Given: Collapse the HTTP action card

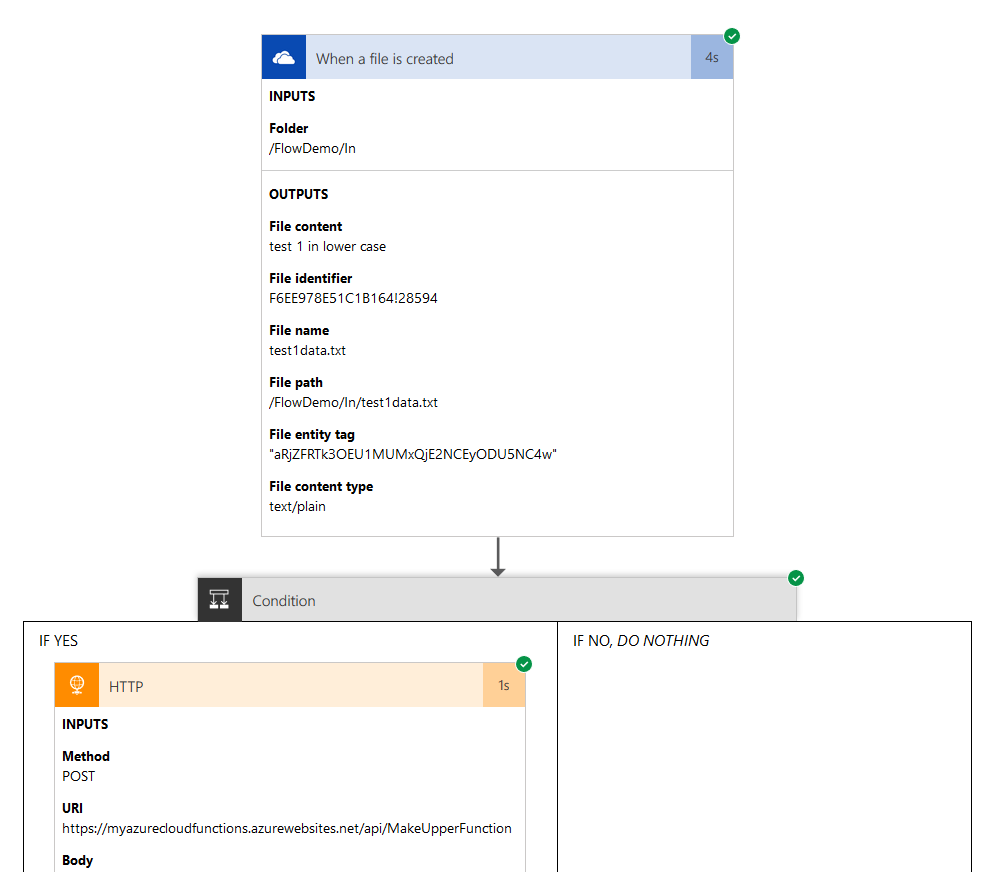Looking at the screenshot, I should tap(250, 685).
